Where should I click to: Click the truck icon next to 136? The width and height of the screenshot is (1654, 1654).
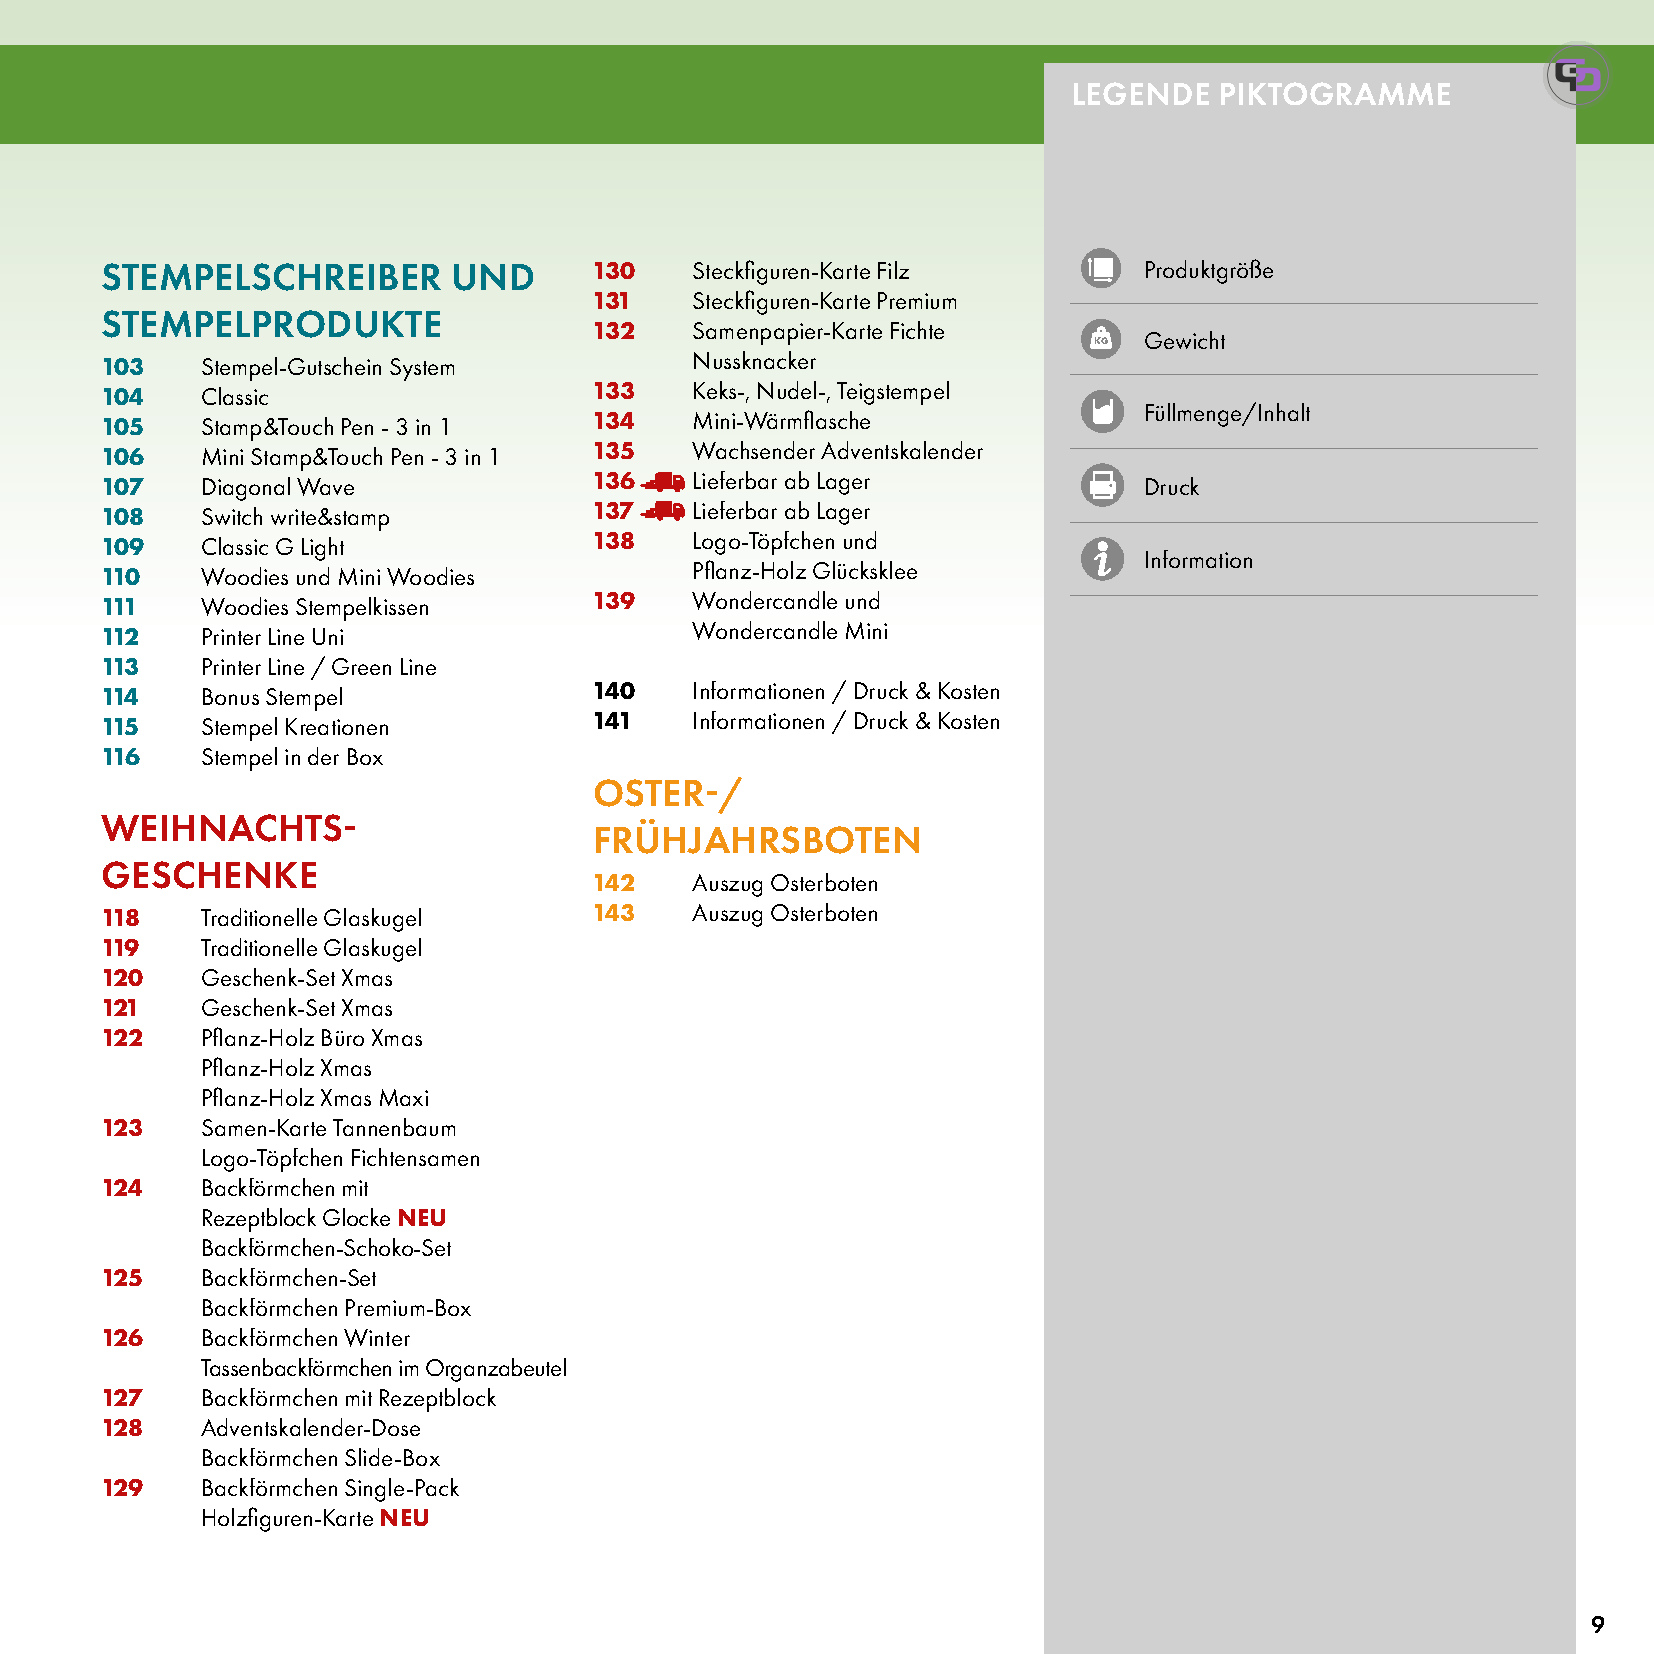click(663, 482)
